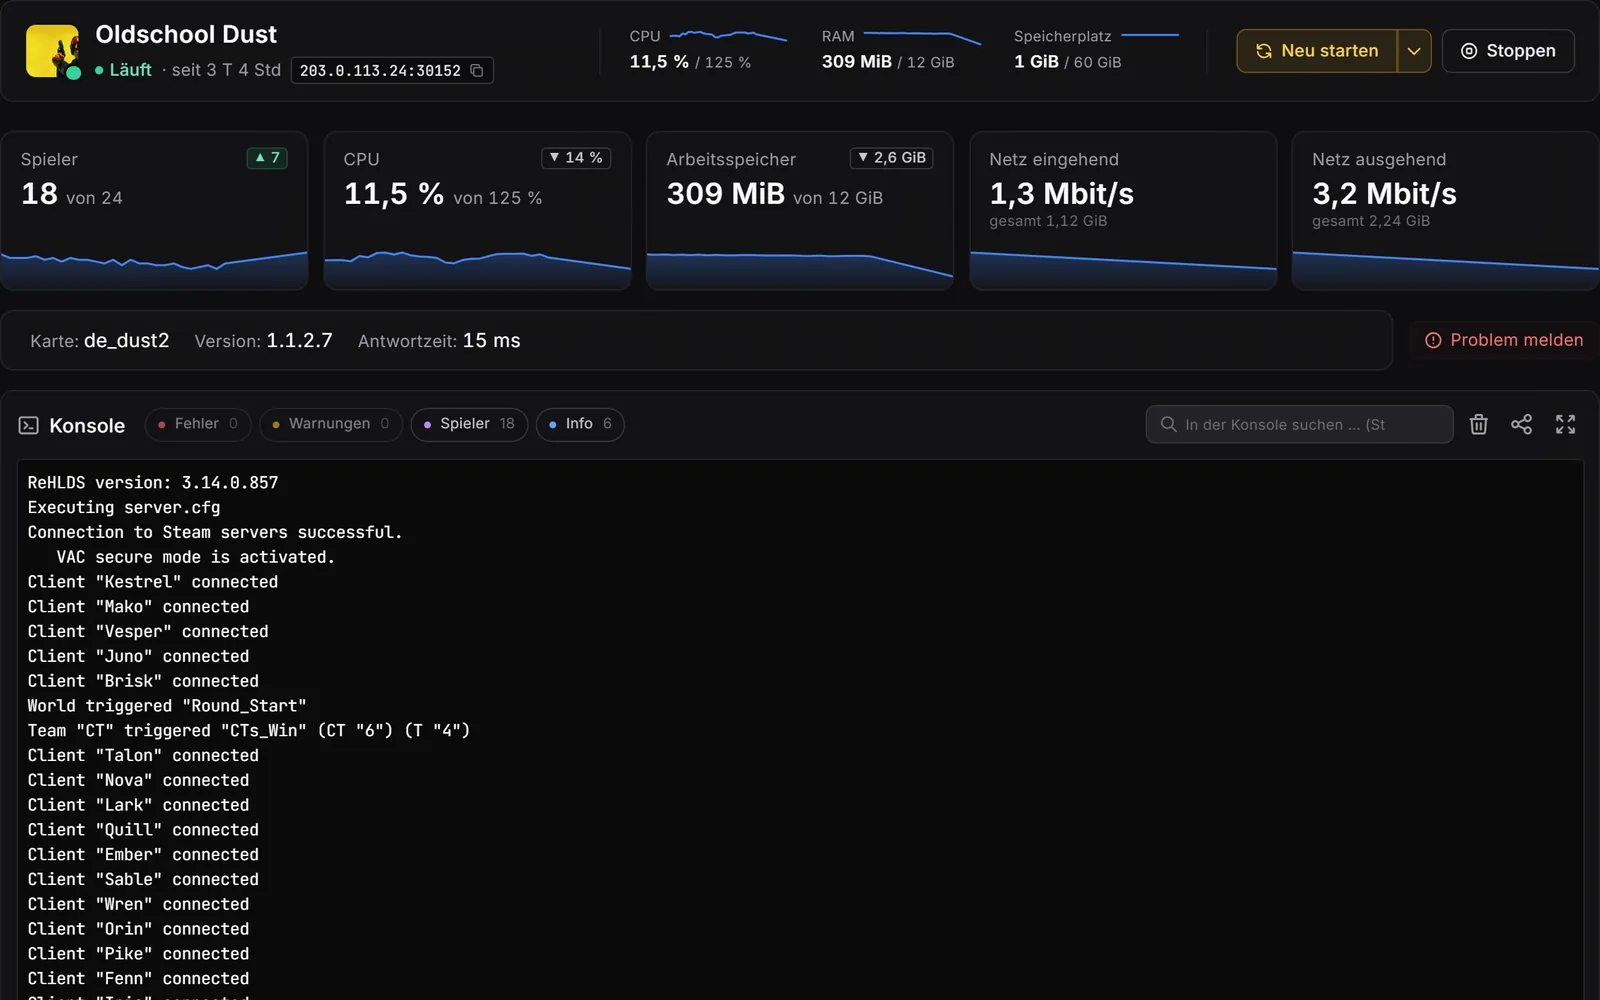Select the Executing server.cfg console line

[124, 508]
